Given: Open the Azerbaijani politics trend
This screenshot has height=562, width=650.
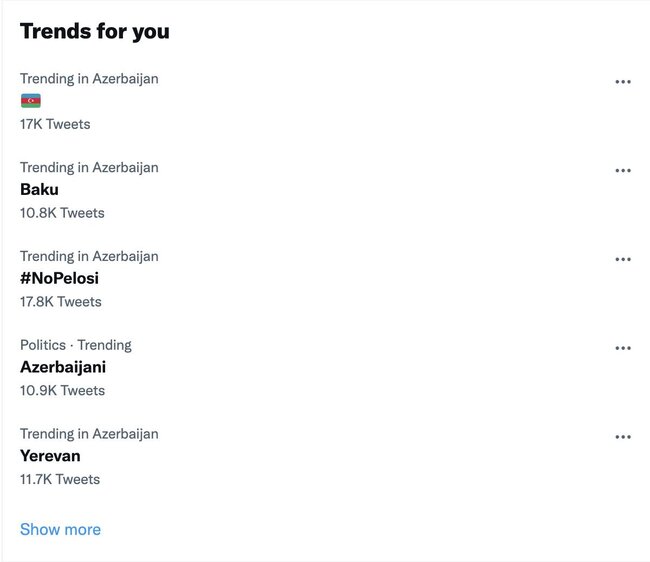Looking at the screenshot, I should point(63,367).
